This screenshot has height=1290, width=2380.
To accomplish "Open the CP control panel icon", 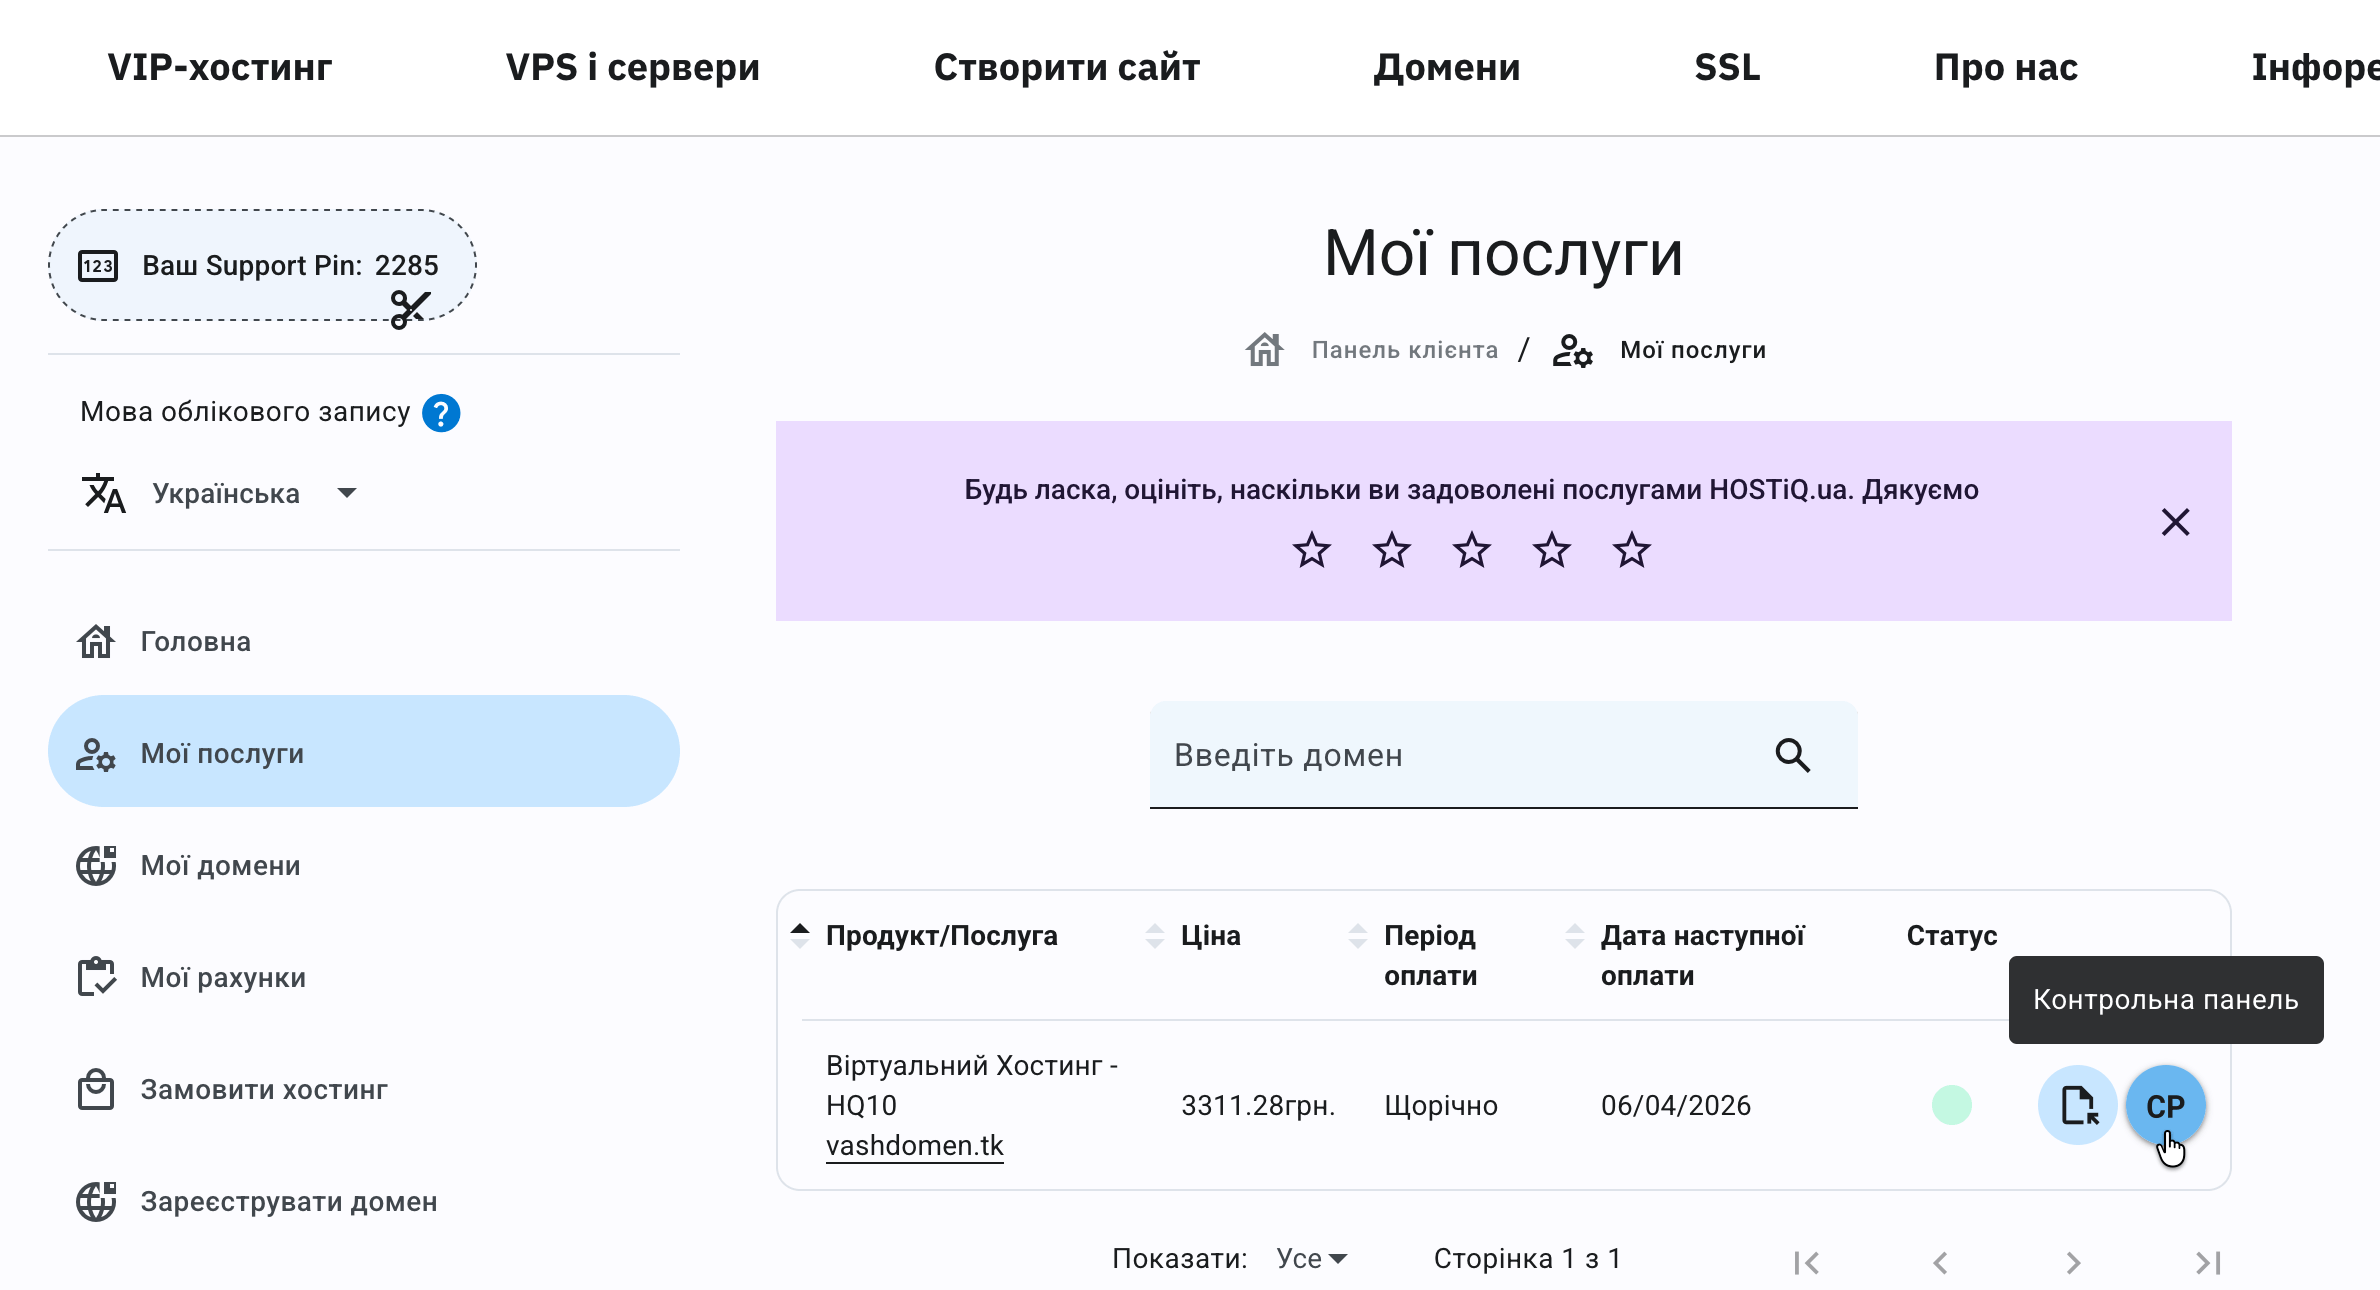I will pyautogui.click(x=2165, y=1105).
